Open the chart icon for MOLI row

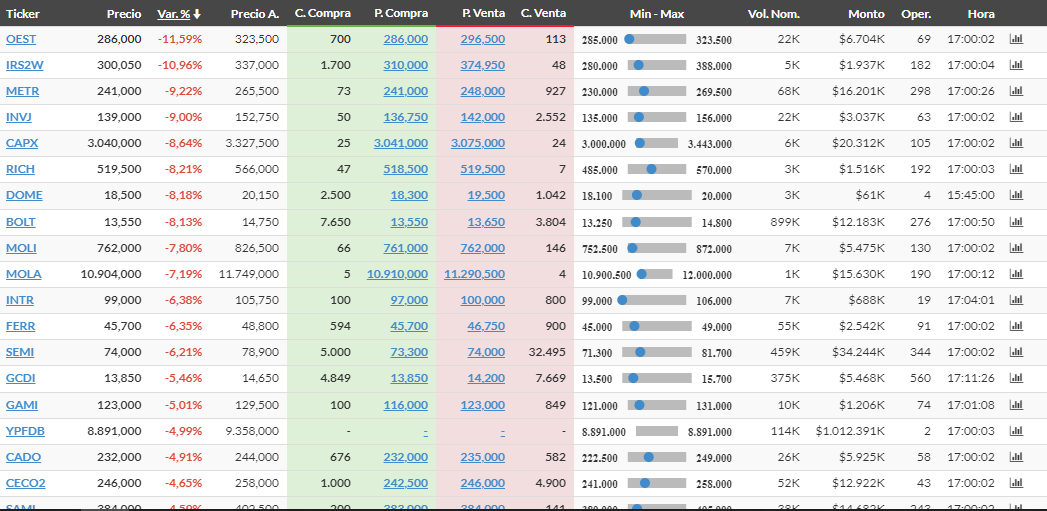point(1016,248)
